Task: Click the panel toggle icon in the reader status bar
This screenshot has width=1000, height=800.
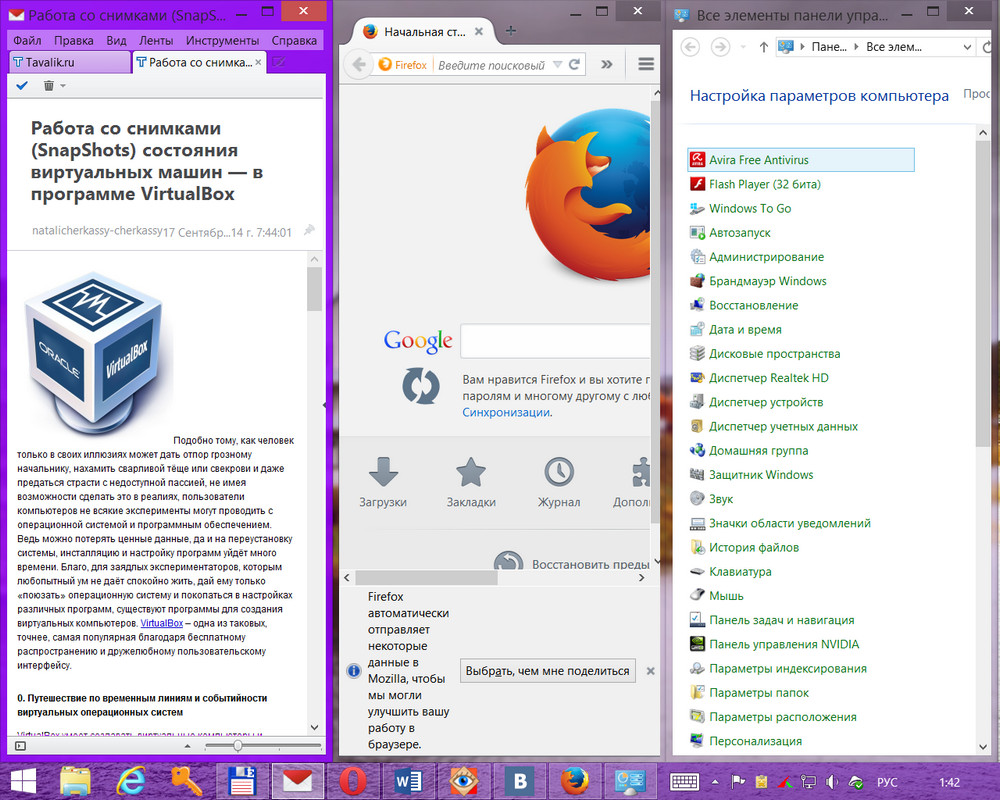Action: (20, 746)
